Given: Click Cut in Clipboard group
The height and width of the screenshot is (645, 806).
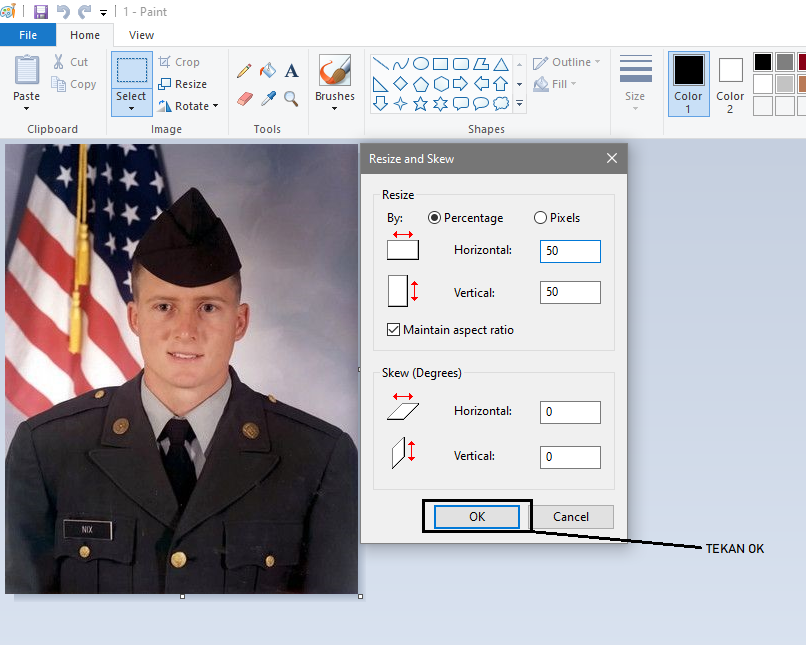Looking at the screenshot, I should pyautogui.click(x=71, y=62).
